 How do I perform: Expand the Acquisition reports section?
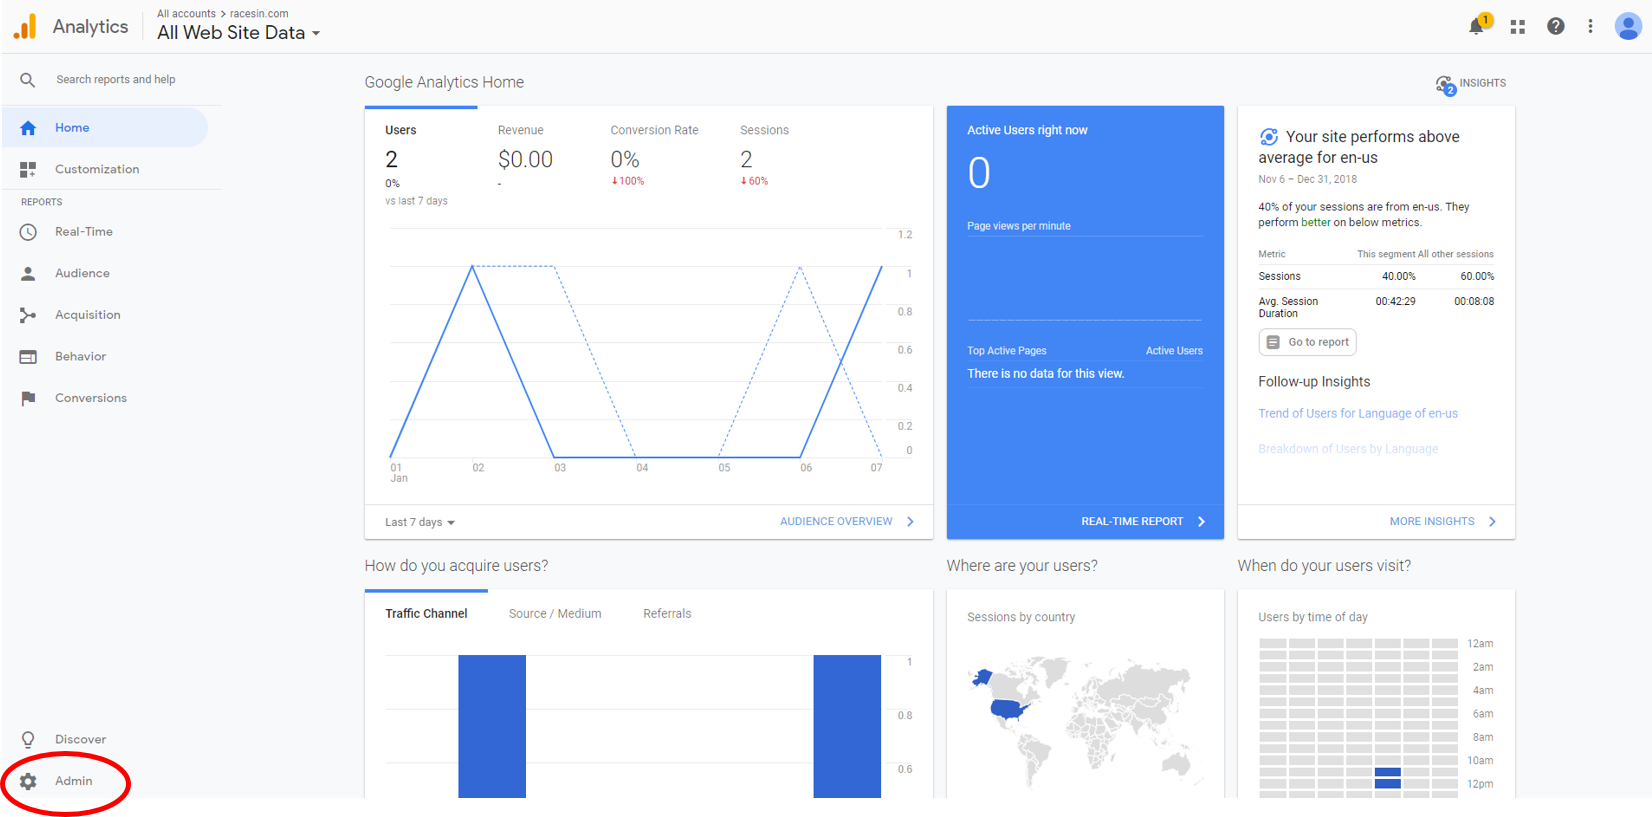pyautogui.click(x=87, y=315)
